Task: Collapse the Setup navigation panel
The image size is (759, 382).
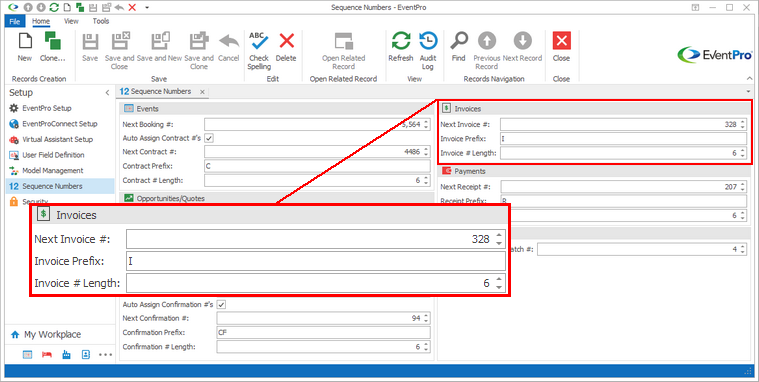Action: tap(107, 92)
